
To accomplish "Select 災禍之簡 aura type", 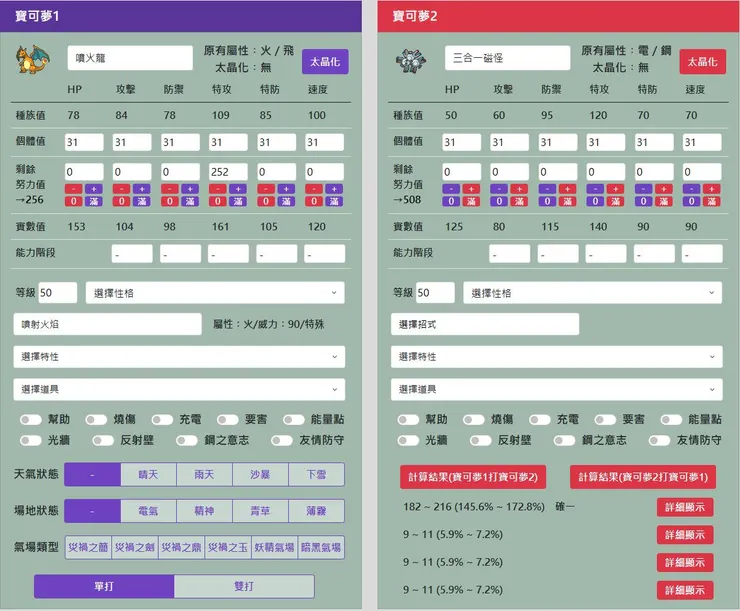I will coord(88,547).
